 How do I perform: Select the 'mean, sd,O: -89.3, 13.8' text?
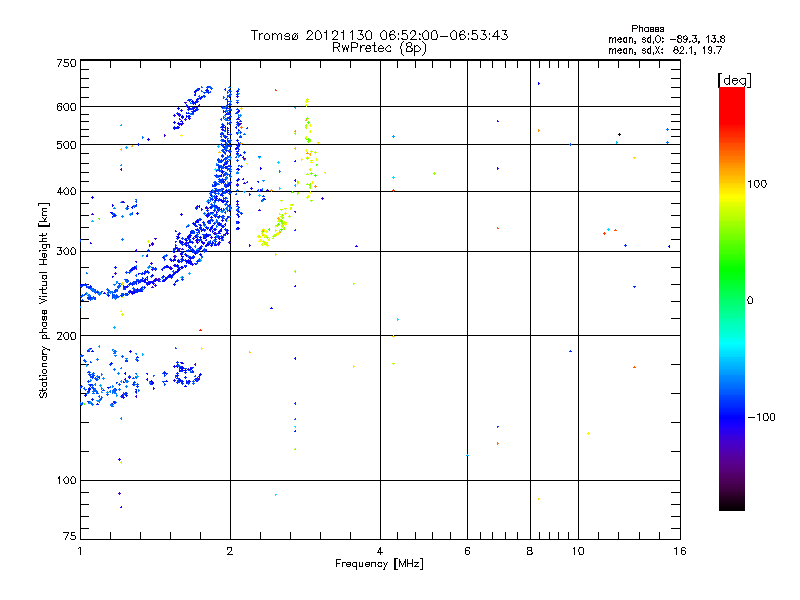666,39
